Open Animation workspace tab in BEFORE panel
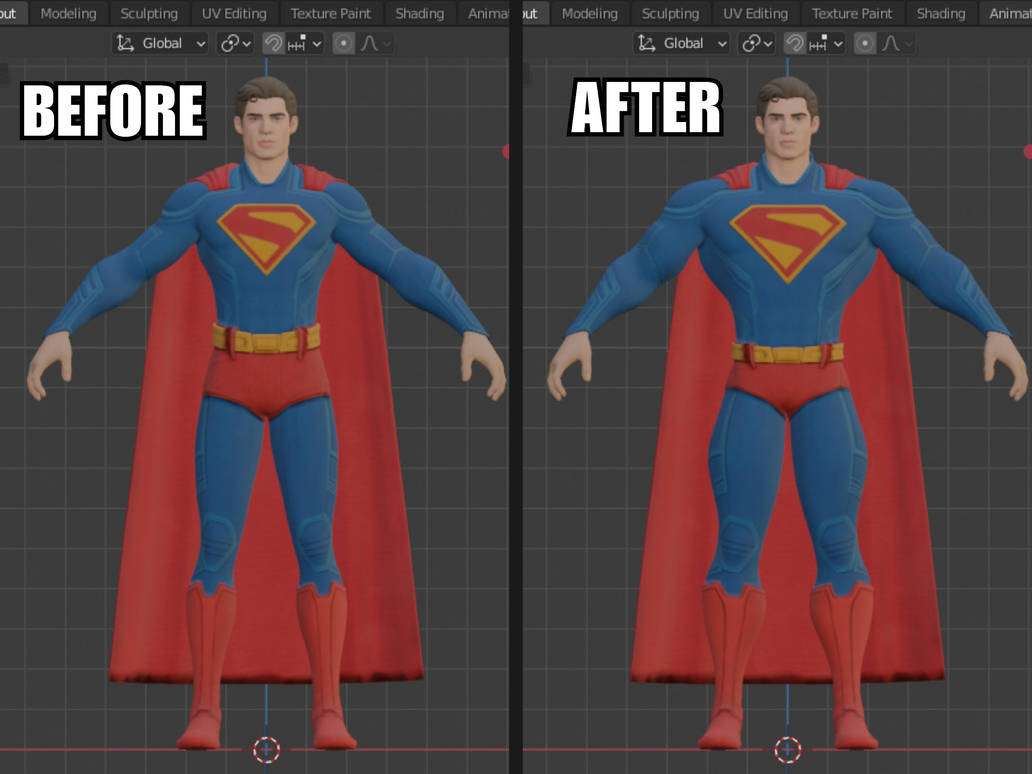 (x=484, y=13)
